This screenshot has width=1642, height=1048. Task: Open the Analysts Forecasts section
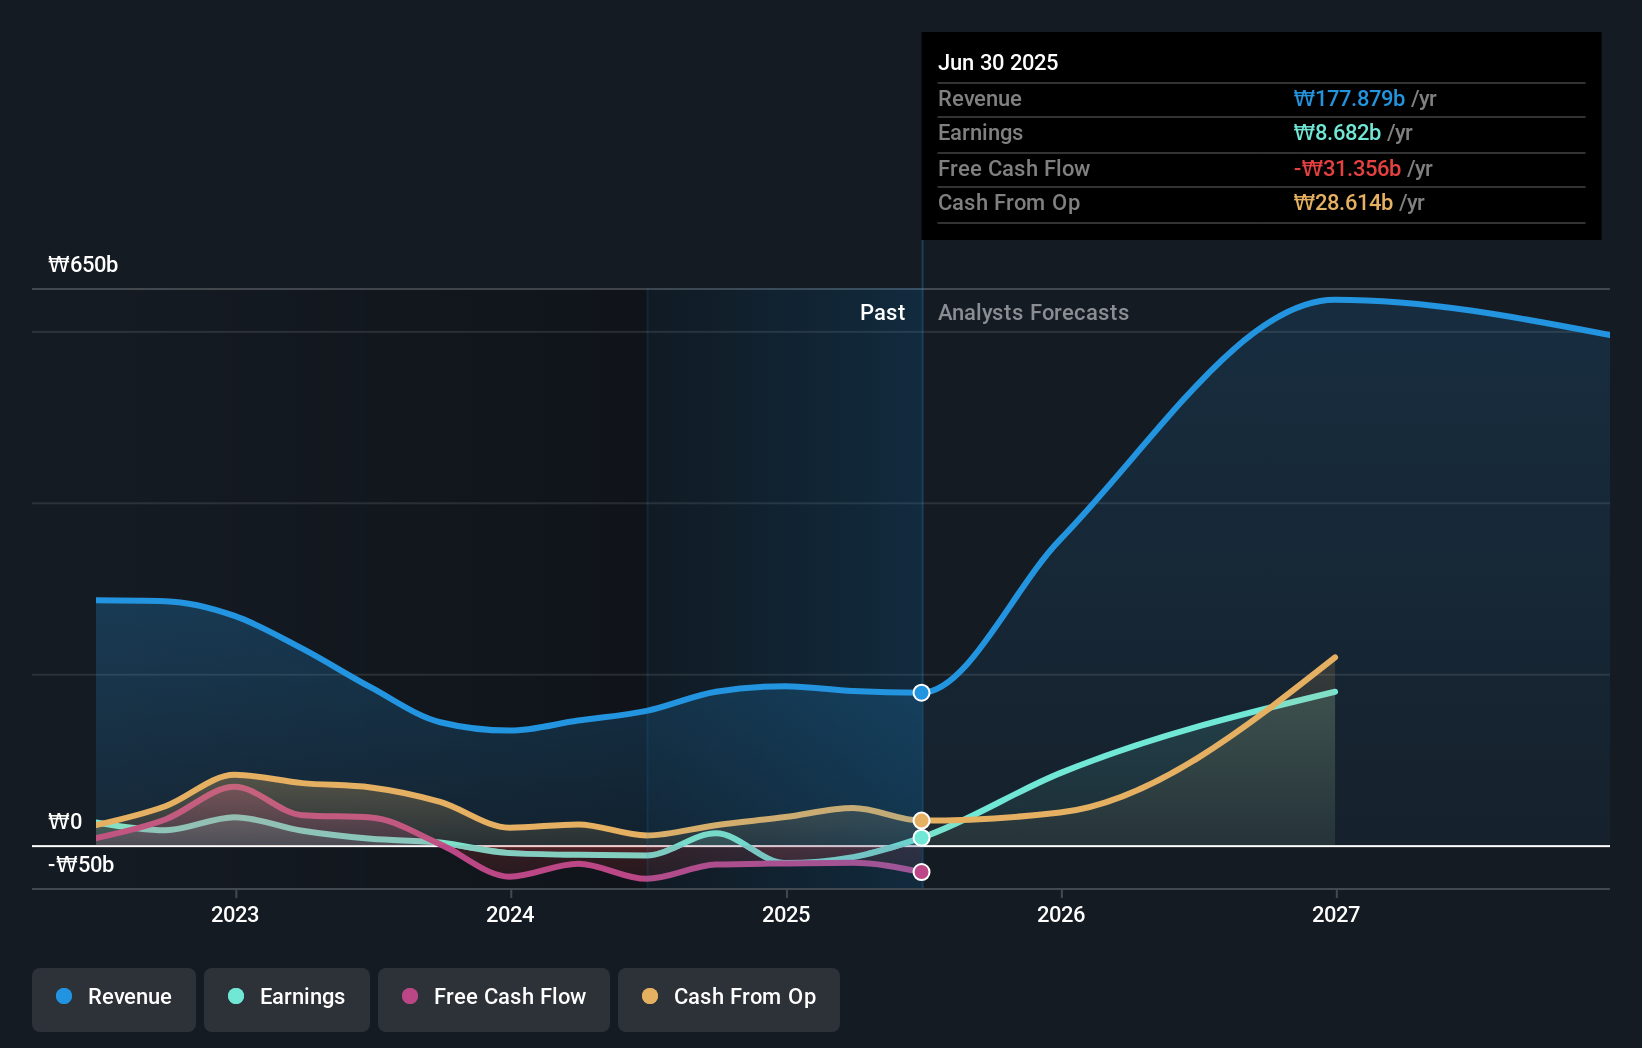(1034, 312)
